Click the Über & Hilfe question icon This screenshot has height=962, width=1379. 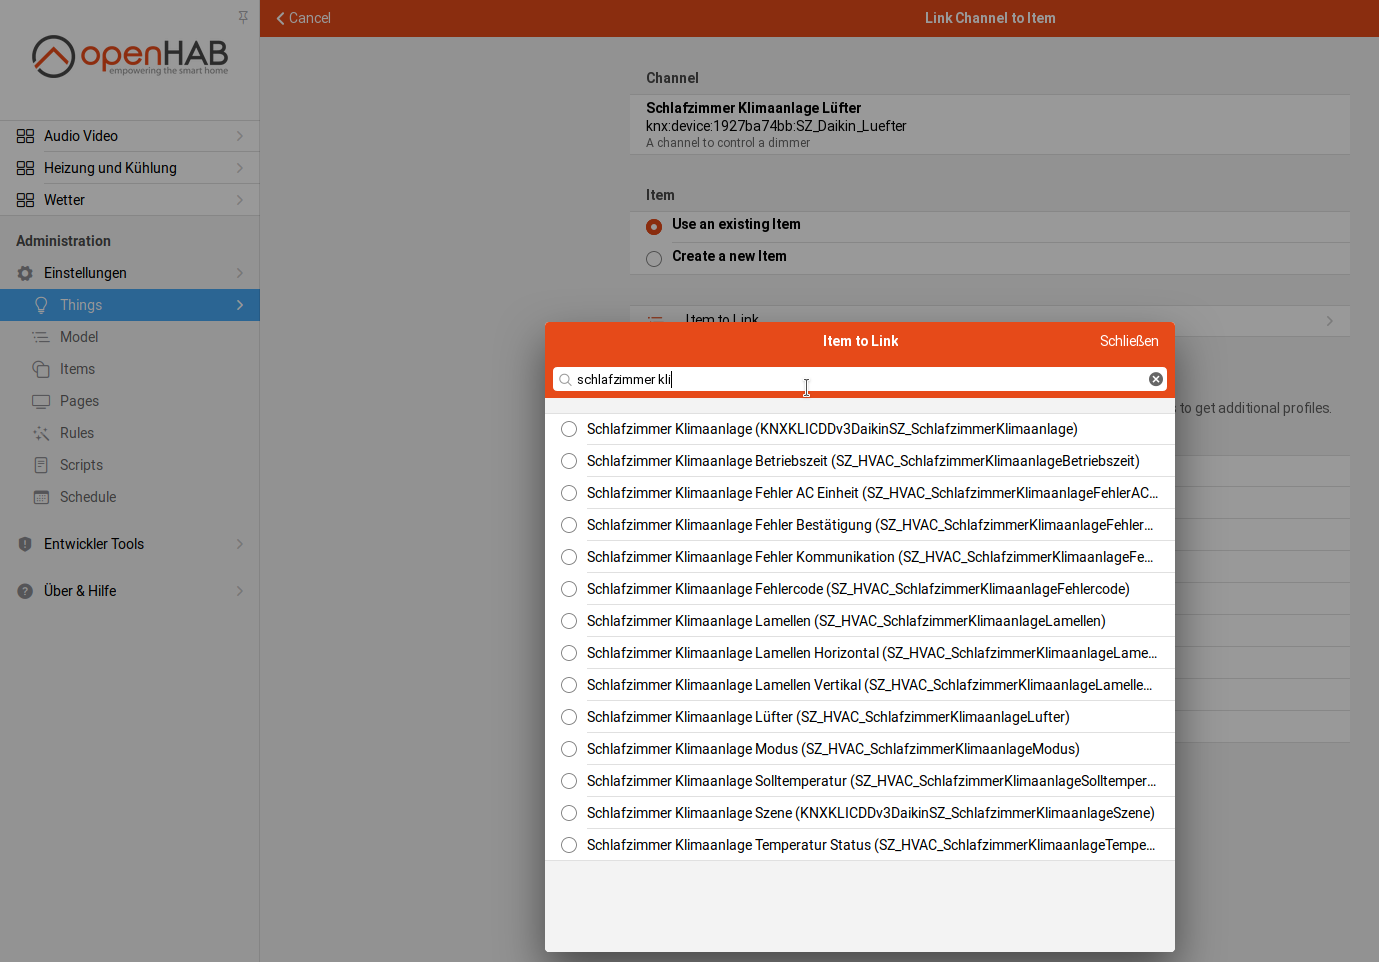(x=25, y=591)
